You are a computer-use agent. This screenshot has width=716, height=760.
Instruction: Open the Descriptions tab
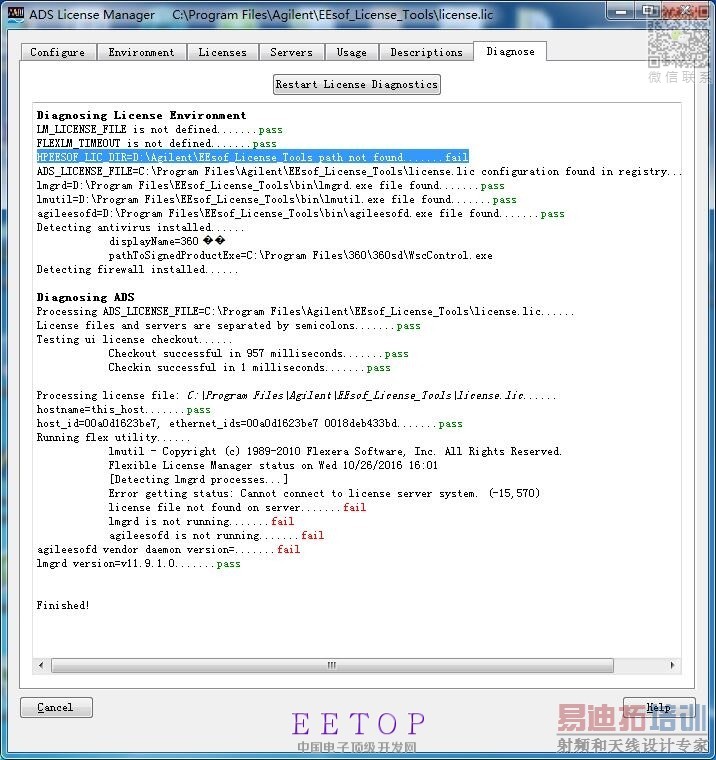click(426, 52)
